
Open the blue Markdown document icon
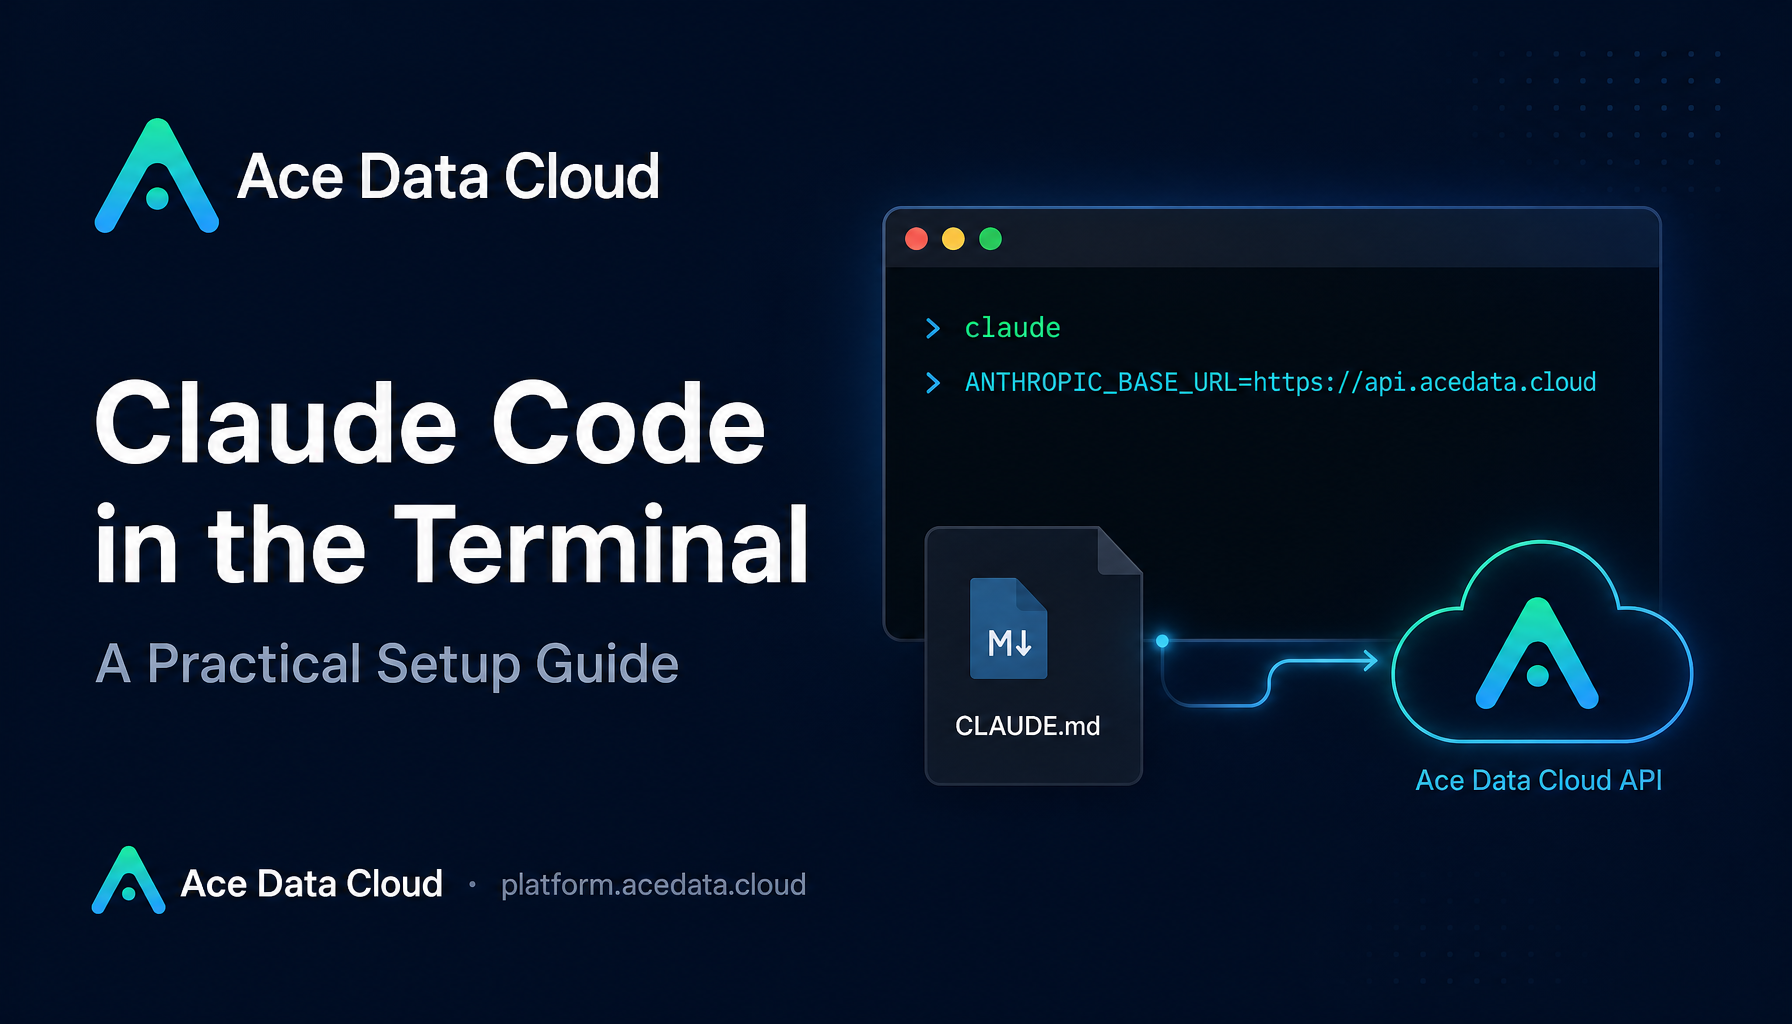1008,628
